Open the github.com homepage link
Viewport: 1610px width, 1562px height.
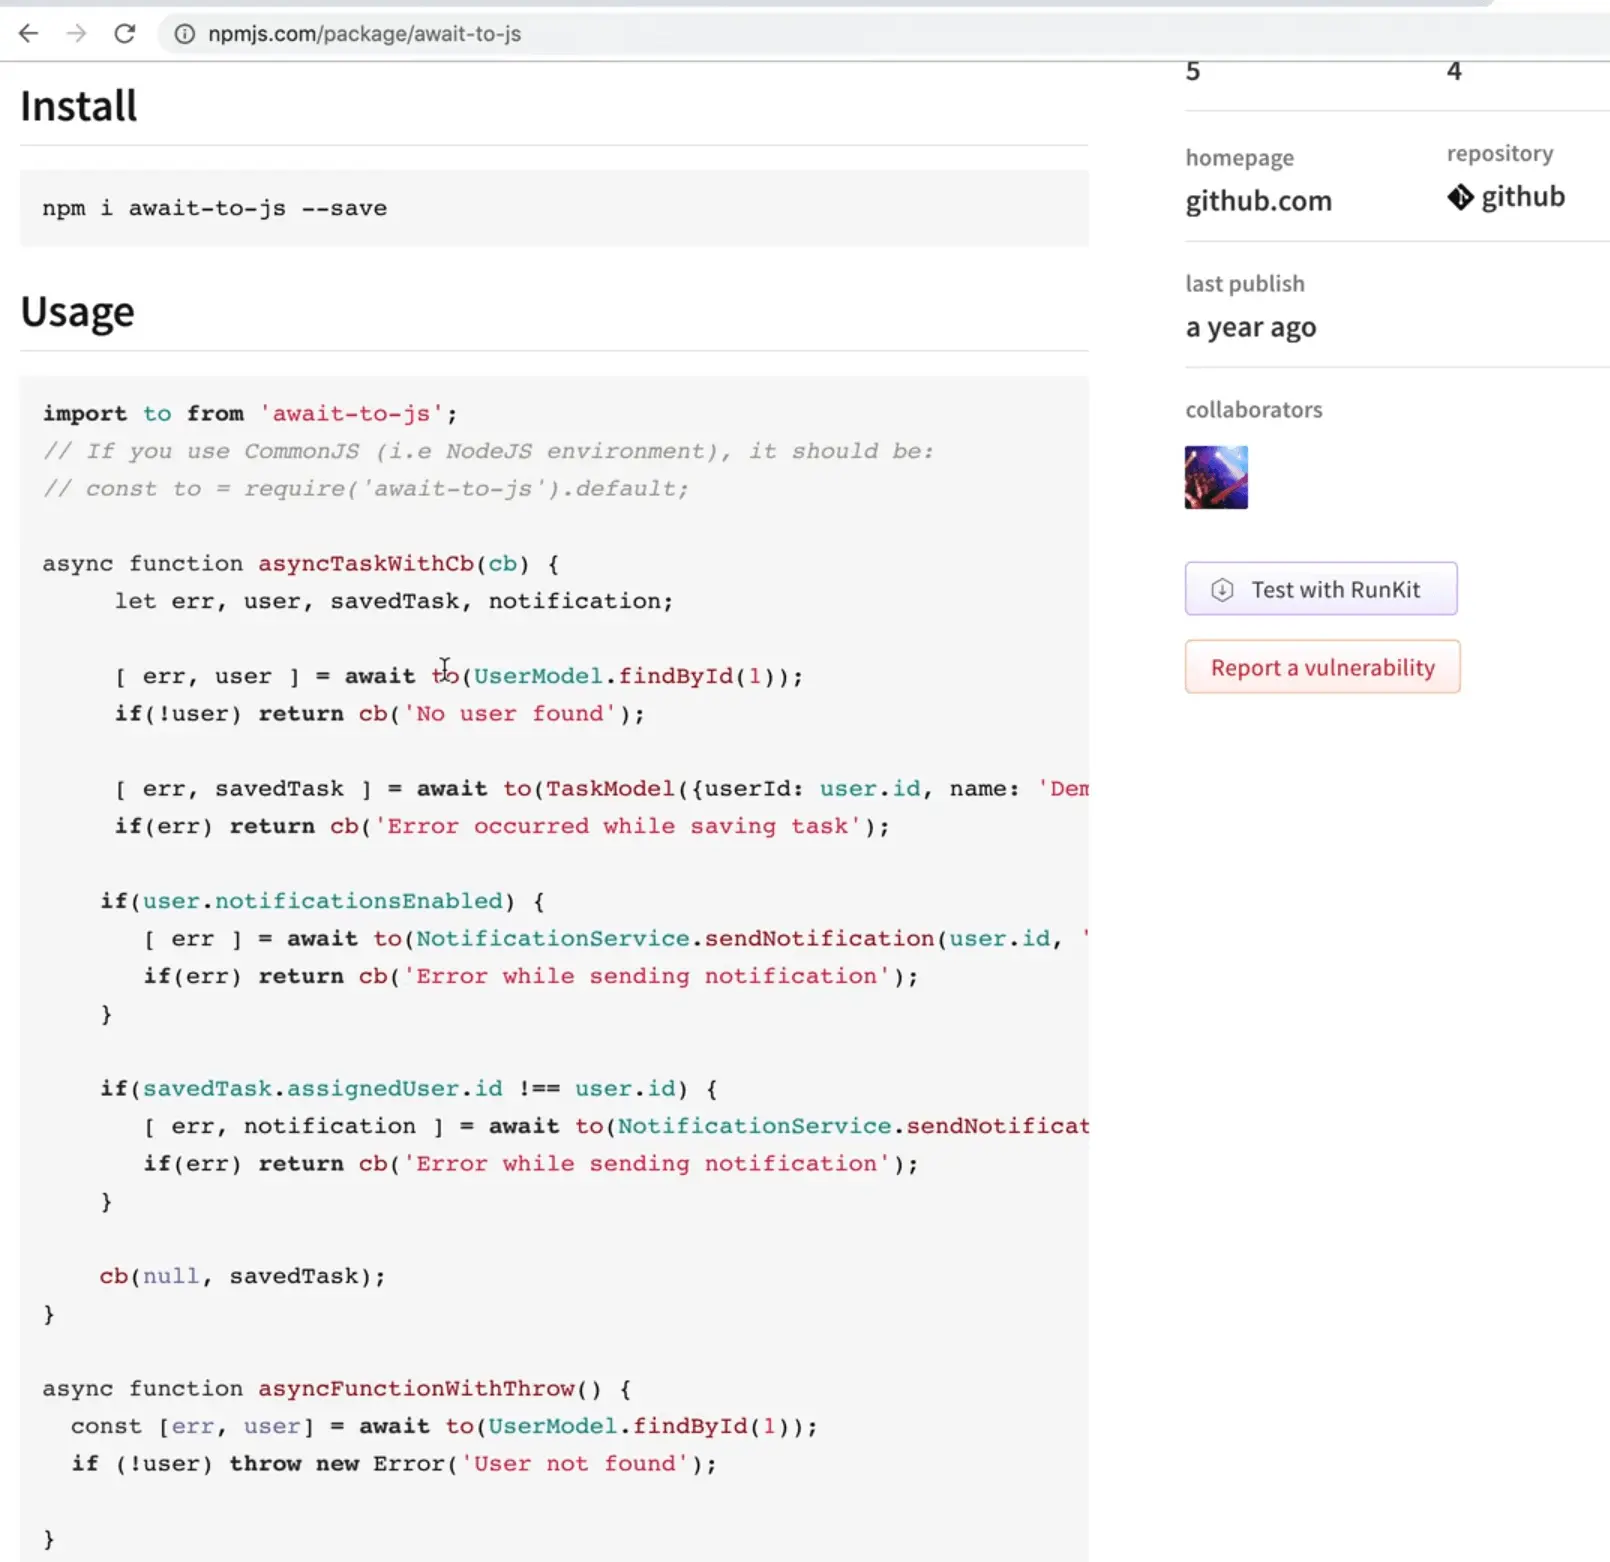click(x=1258, y=200)
